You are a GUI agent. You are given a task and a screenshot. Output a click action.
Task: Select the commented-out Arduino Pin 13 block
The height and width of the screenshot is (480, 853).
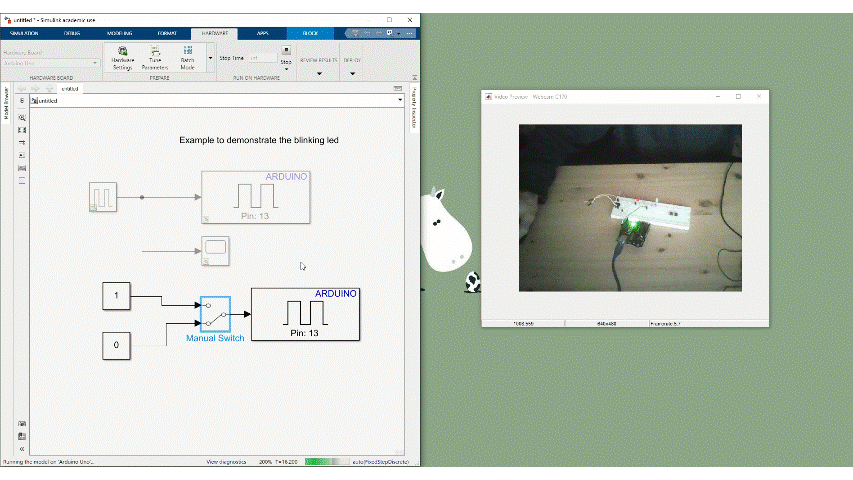pos(256,197)
